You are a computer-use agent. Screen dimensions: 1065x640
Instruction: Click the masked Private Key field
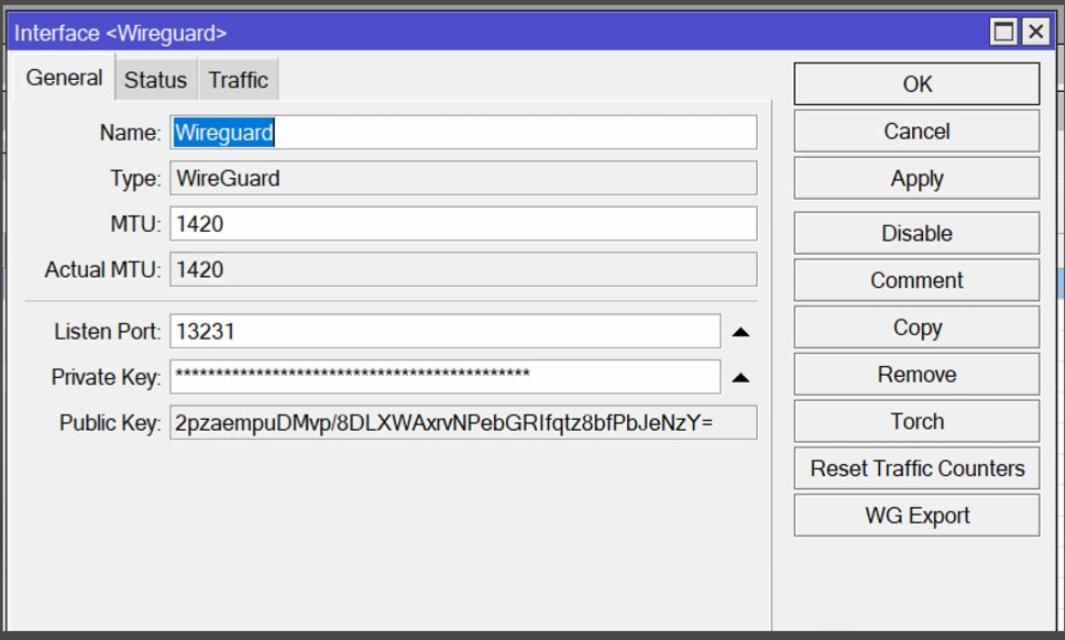pos(445,376)
